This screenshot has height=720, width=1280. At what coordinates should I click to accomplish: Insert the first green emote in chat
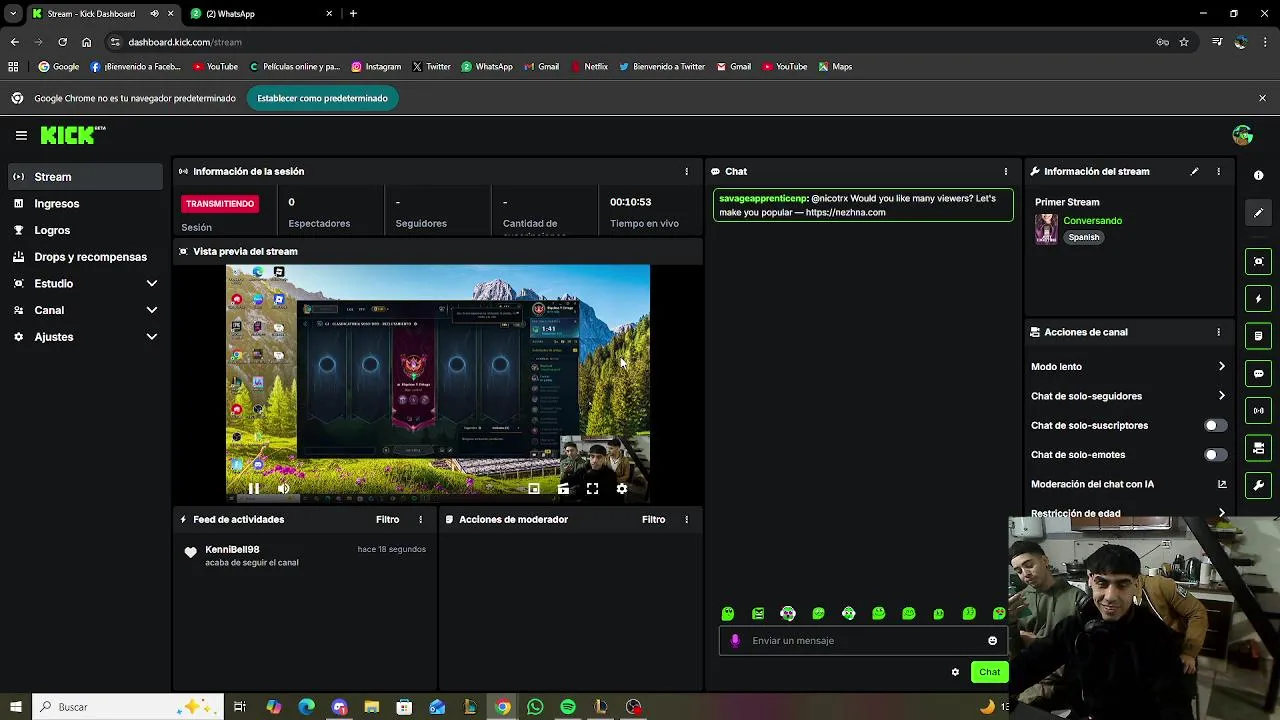pyautogui.click(x=728, y=614)
